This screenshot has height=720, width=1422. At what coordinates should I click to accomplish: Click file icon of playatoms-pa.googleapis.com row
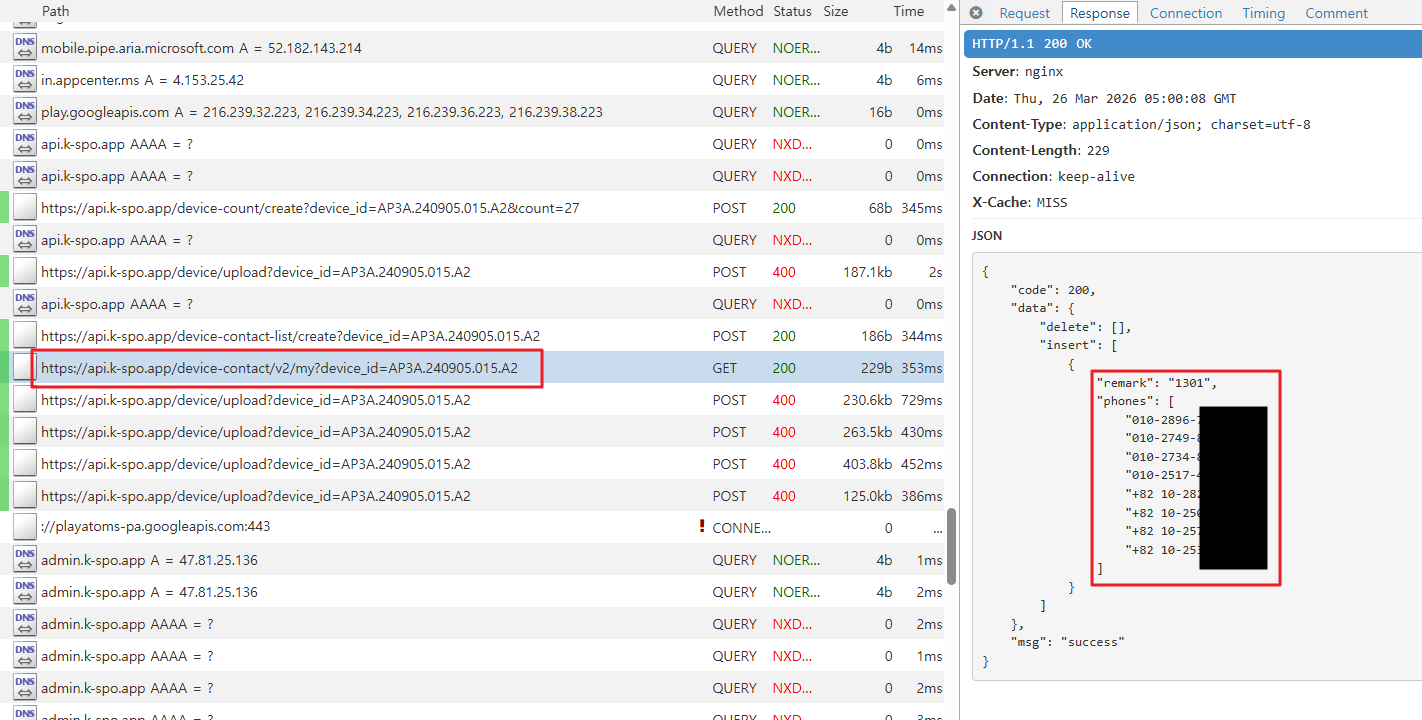25,527
